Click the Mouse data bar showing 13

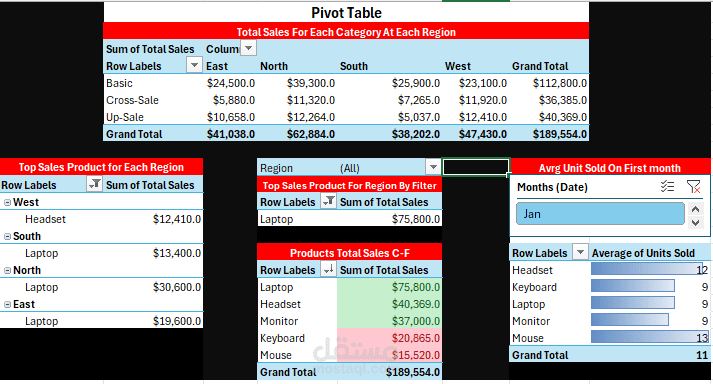click(x=649, y=337)
